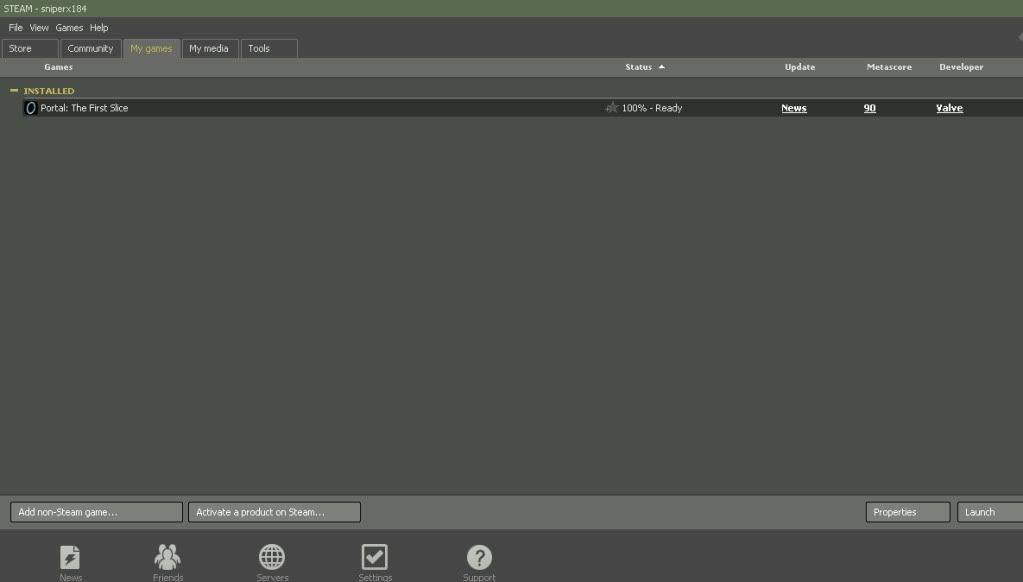Collapse the INSTALLED group

tap(14, 91)
